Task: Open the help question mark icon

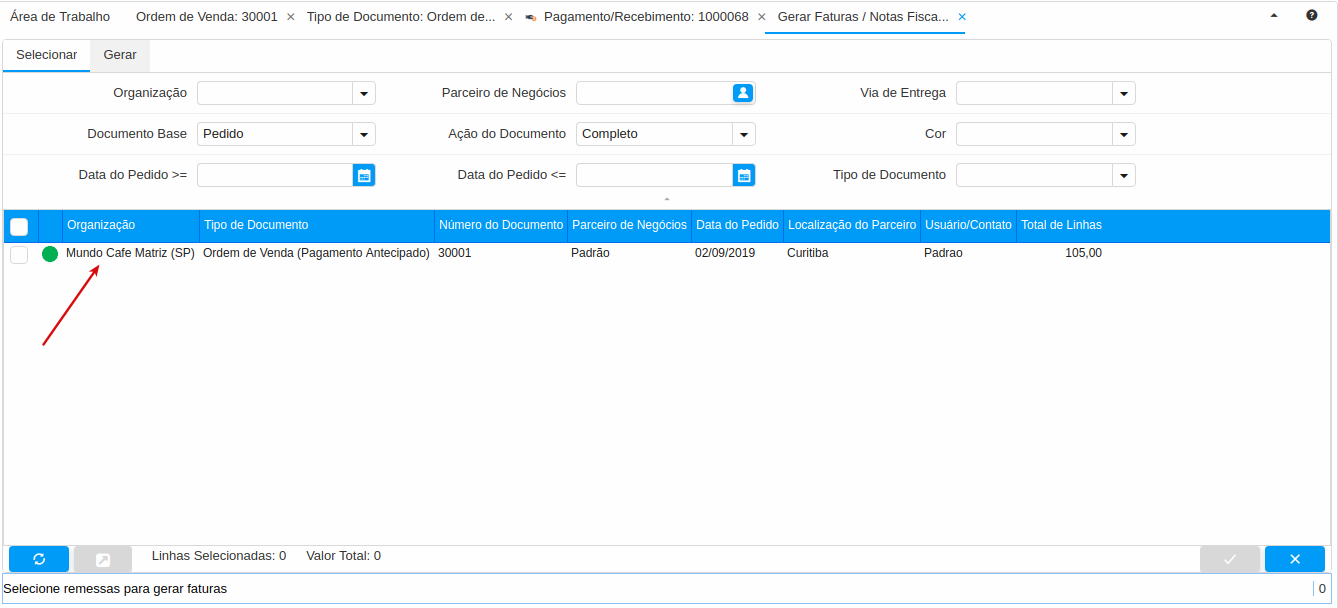Action: [1311, 16]
